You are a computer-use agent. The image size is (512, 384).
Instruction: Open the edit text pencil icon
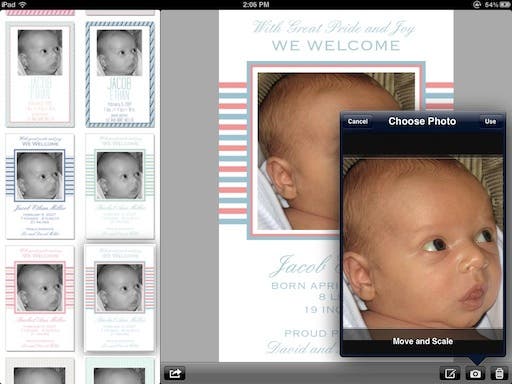pos(450,373)
